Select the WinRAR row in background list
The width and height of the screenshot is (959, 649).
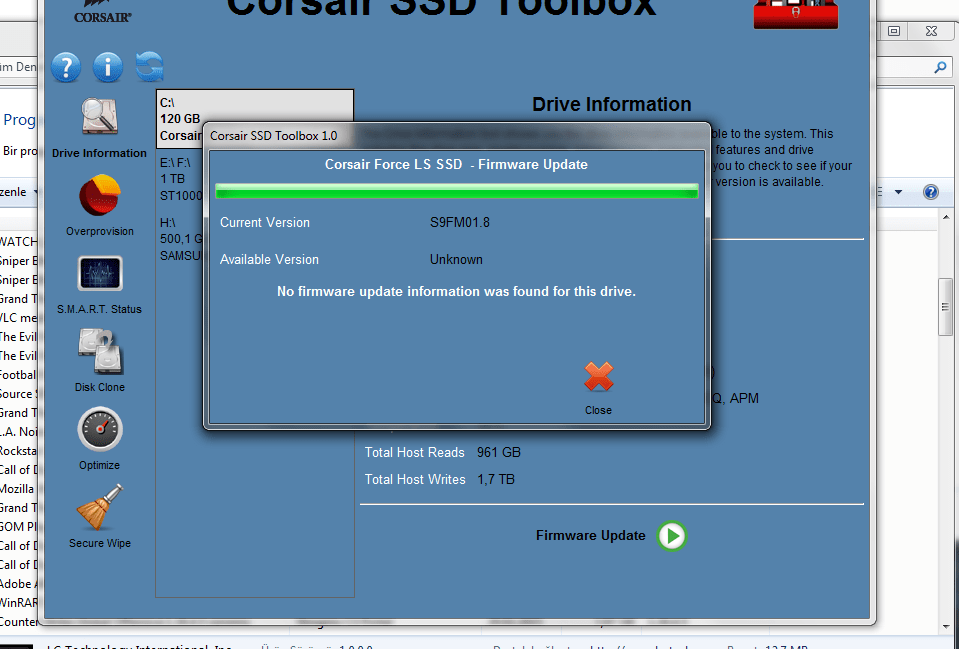[x=18, y=603]
